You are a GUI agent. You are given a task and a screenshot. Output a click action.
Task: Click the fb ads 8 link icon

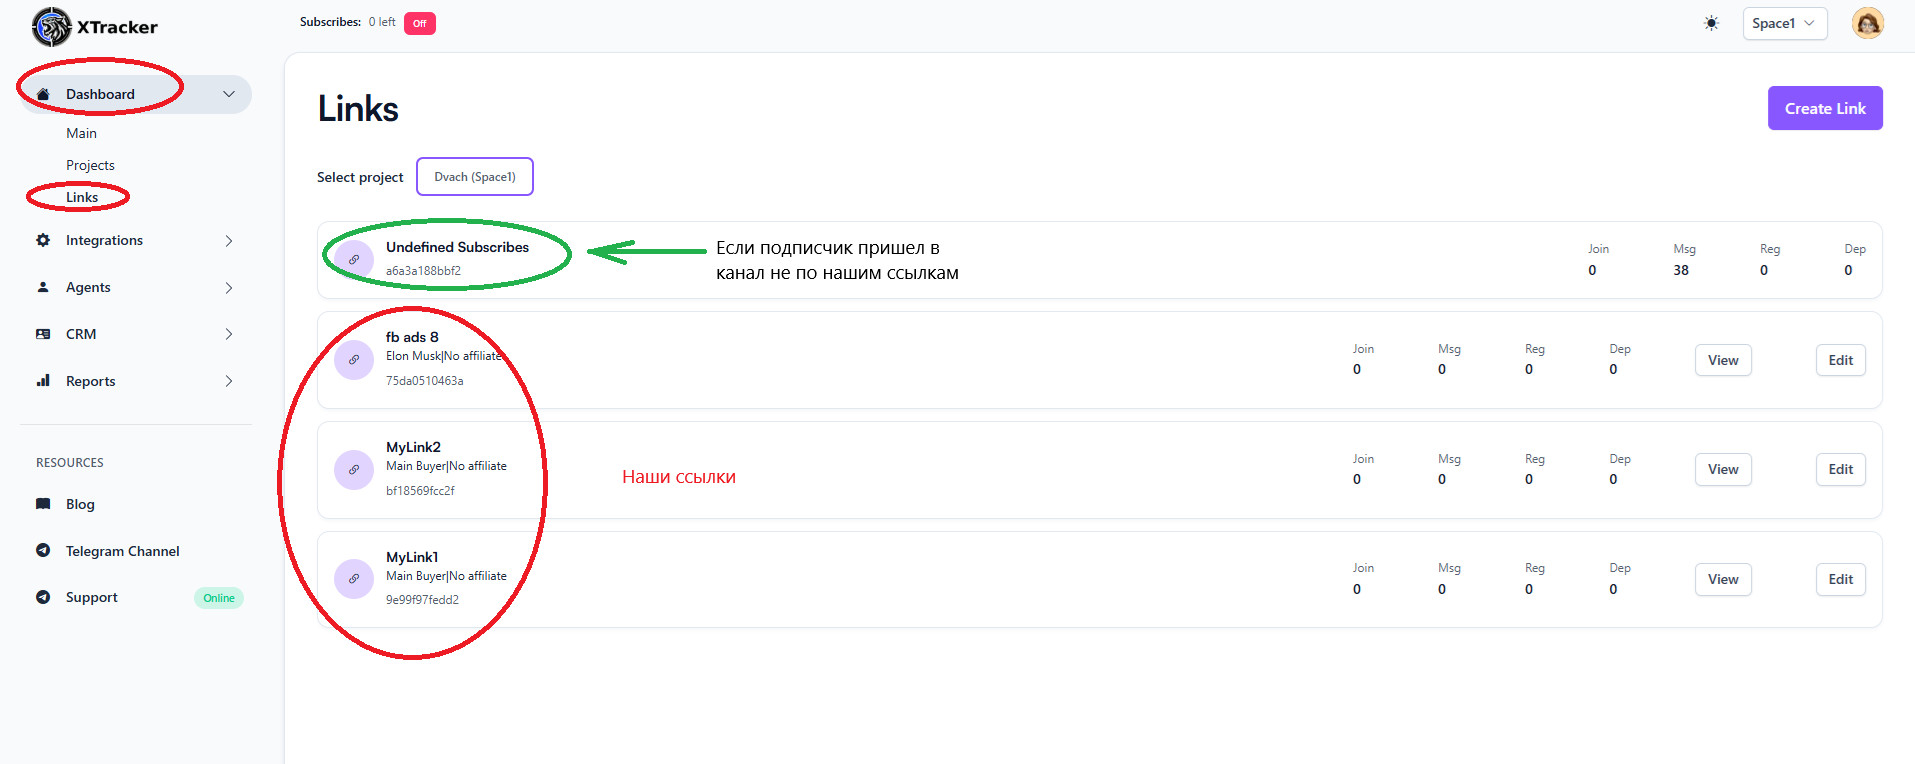(x=354, y=360)
